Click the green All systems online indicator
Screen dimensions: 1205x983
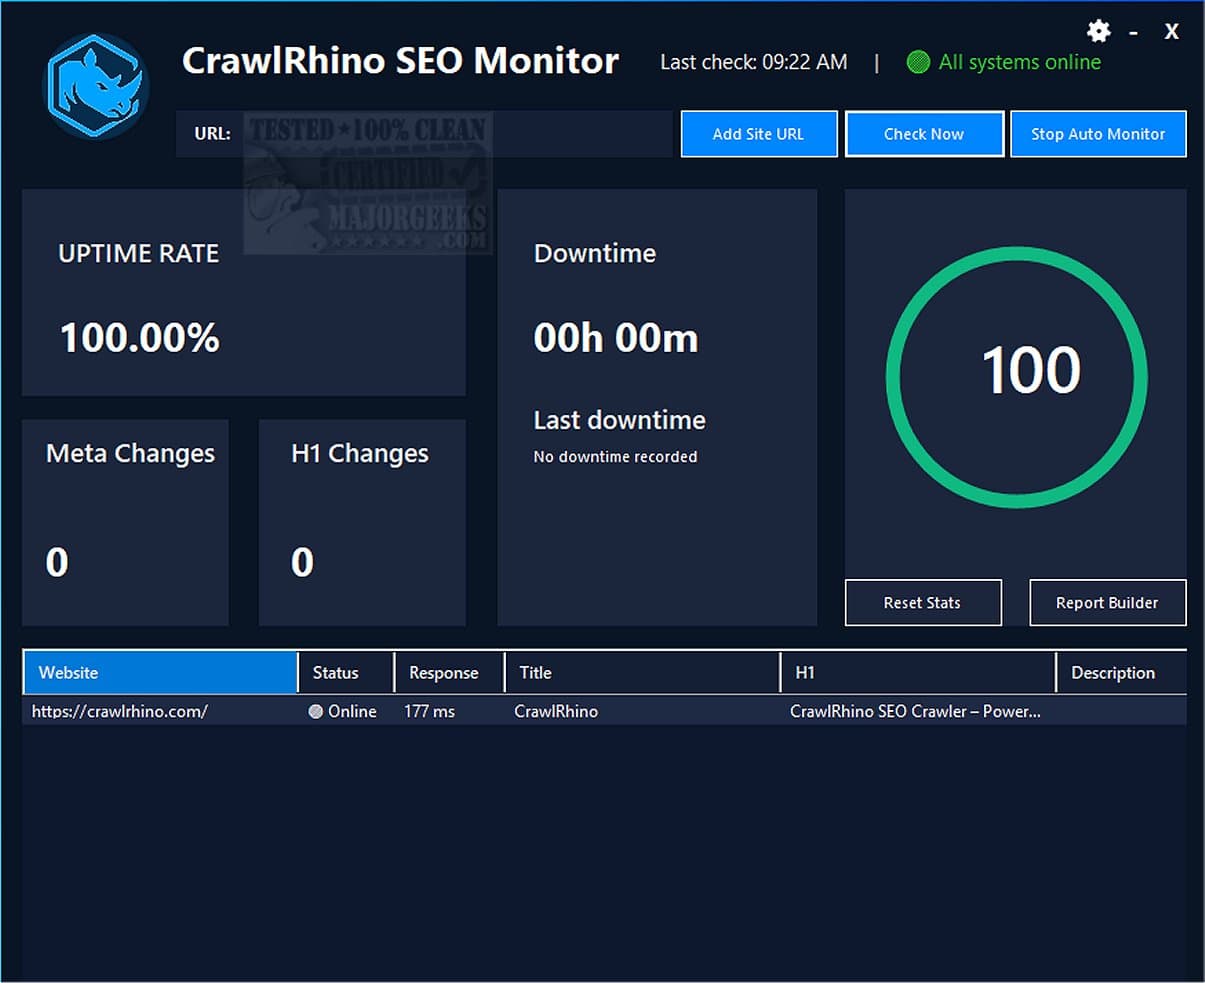click(1003, 62)
